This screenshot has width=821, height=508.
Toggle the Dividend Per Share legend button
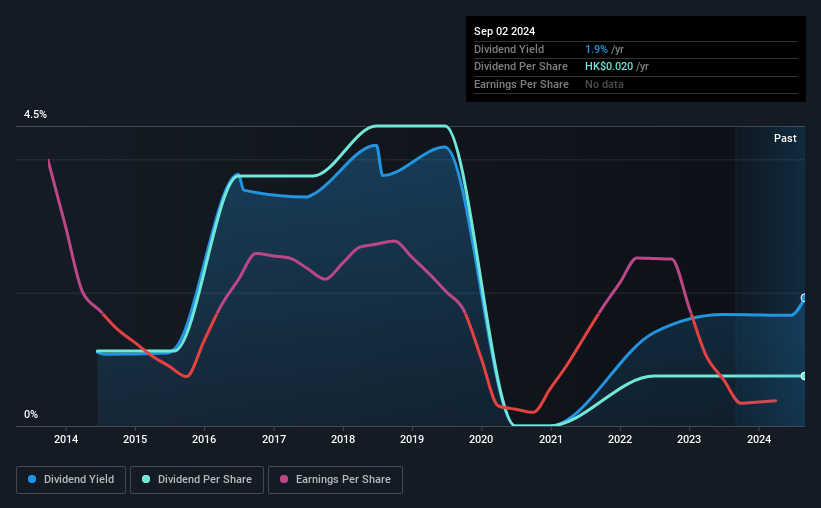(197, 480)
